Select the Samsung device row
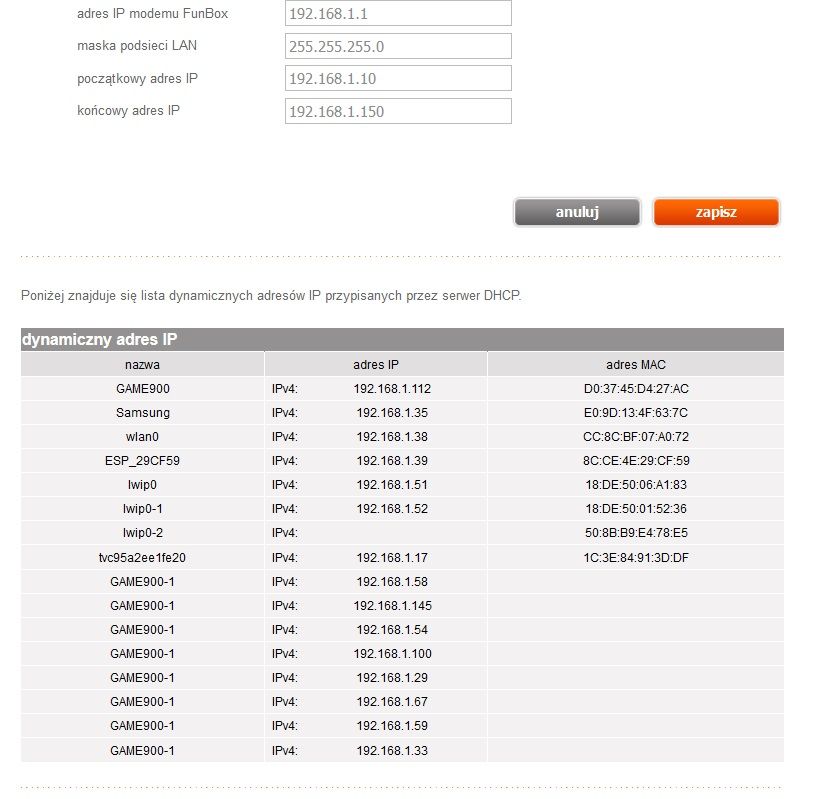 point(402,413)
